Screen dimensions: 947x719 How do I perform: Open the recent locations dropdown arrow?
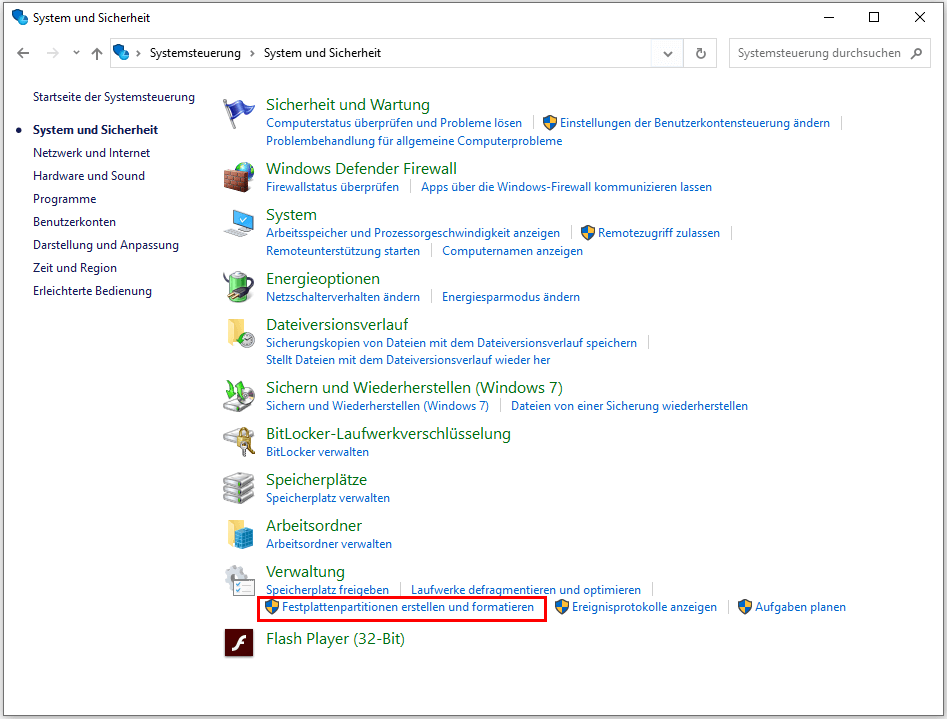pos(76,53)
